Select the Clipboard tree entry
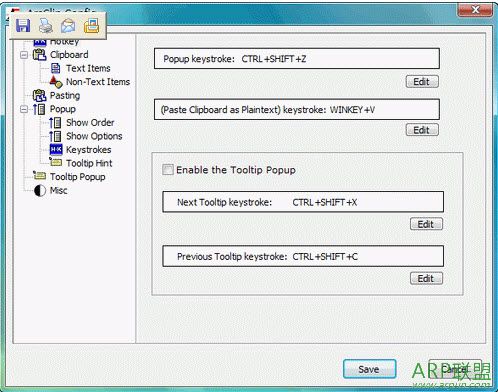 click(x=69, y=55)
